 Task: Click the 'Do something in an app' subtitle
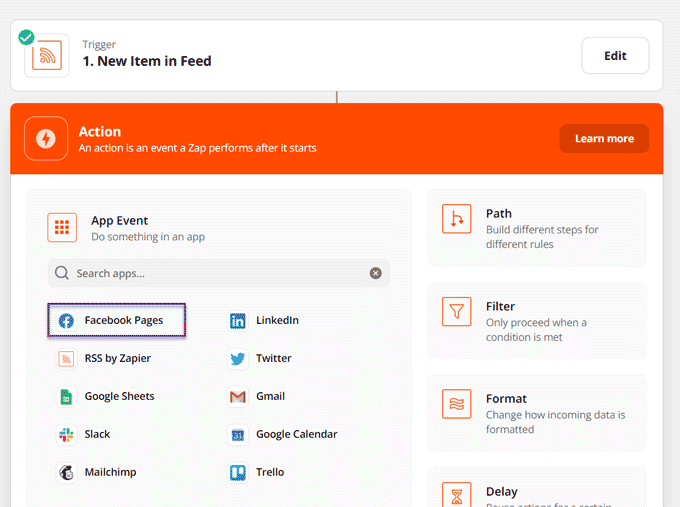[x=148, y=237]
